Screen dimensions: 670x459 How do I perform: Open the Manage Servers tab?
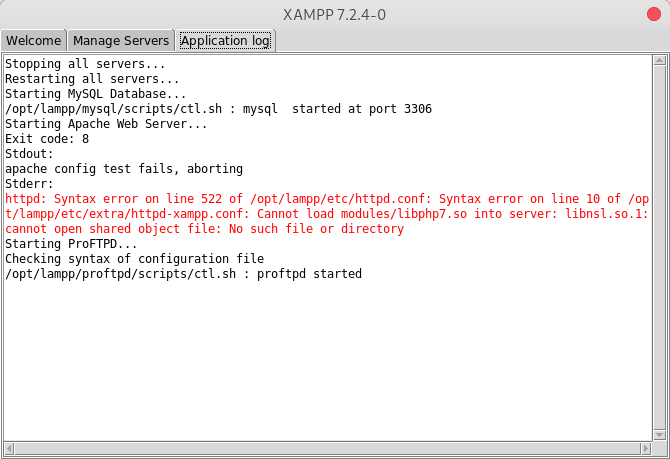tap(121, 41)
